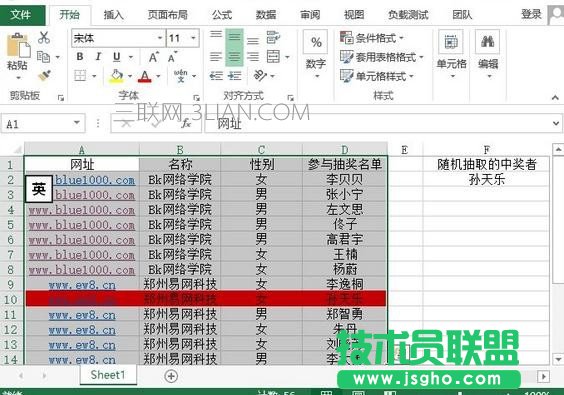
Task: Toggle center horizontal alignment
Action: pos(235,57)
